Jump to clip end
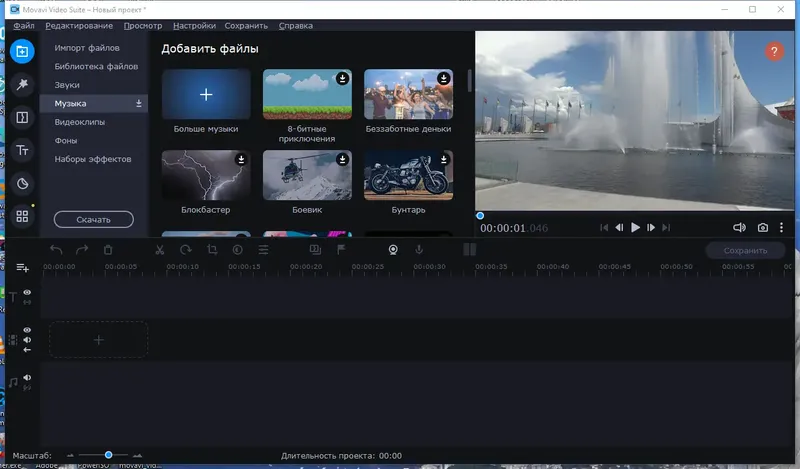 click(666, 228)
